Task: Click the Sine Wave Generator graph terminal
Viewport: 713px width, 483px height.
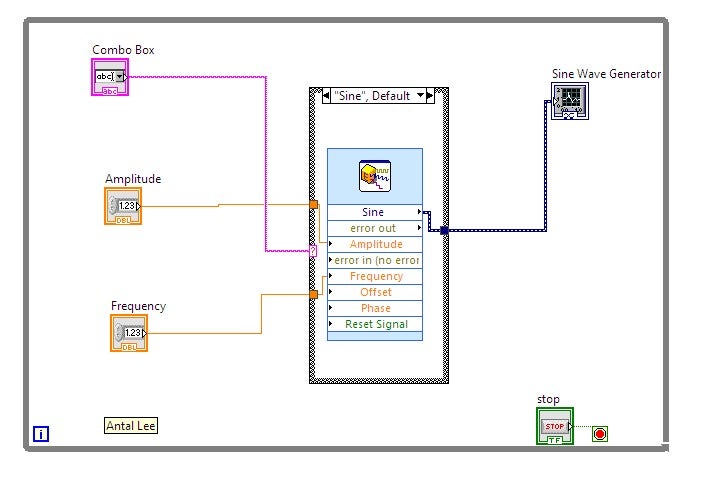Action: coord(570,101)
